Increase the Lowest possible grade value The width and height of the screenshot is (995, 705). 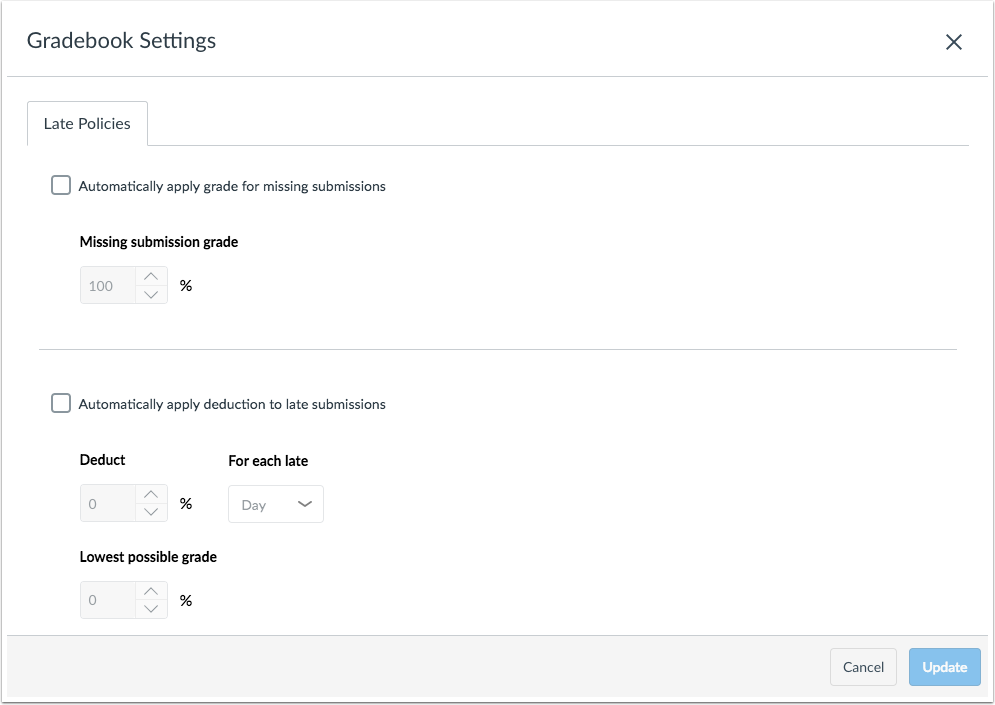pyautogui.click(x=150, y=592)
